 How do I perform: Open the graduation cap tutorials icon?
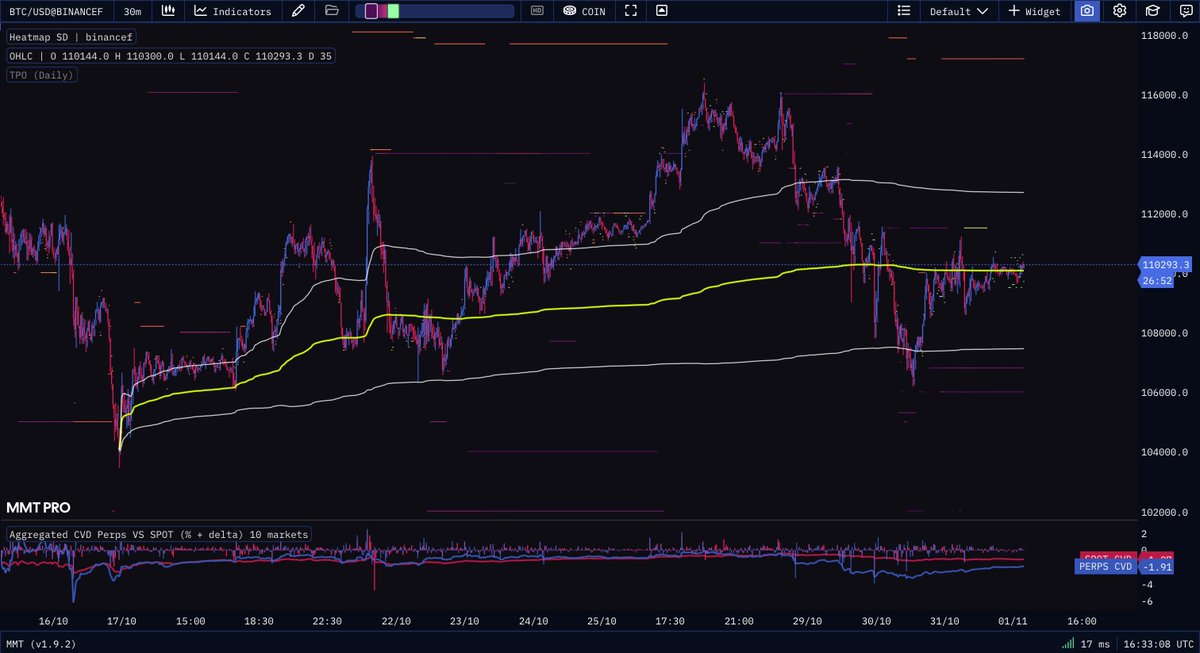click(x=1152, y=11)
